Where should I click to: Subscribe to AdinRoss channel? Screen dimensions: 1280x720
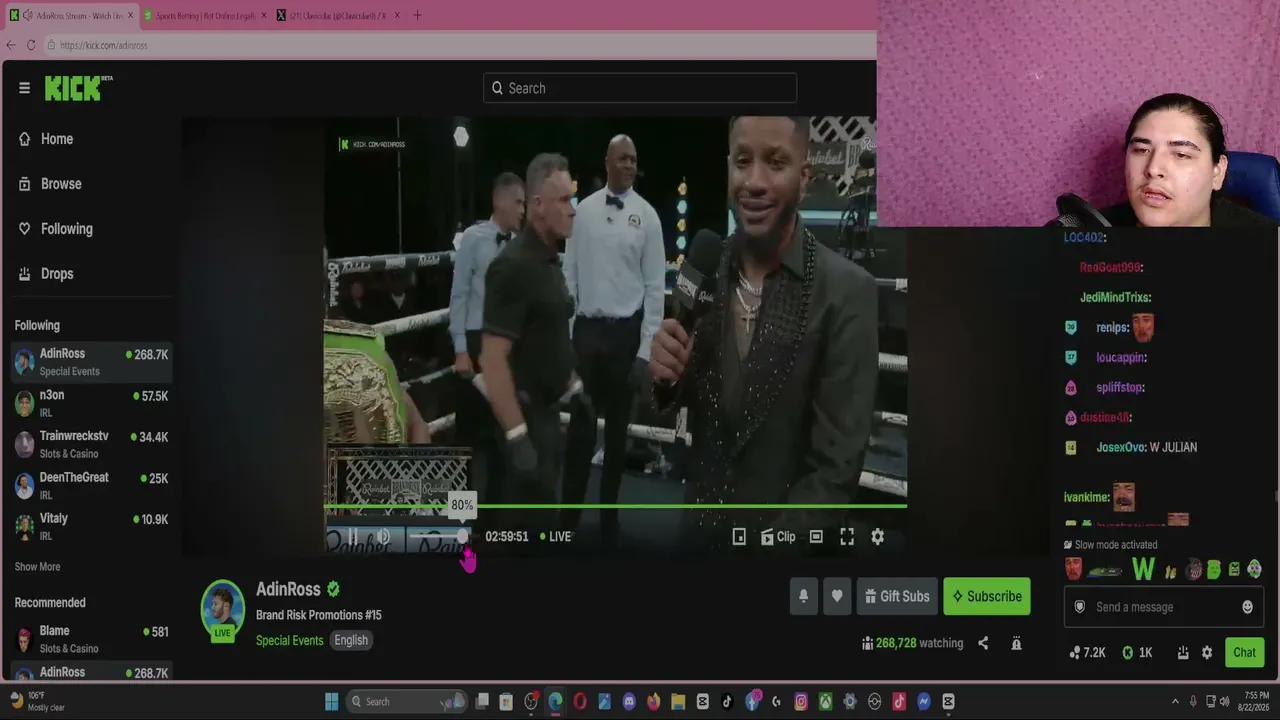click(x=987, y=596)
